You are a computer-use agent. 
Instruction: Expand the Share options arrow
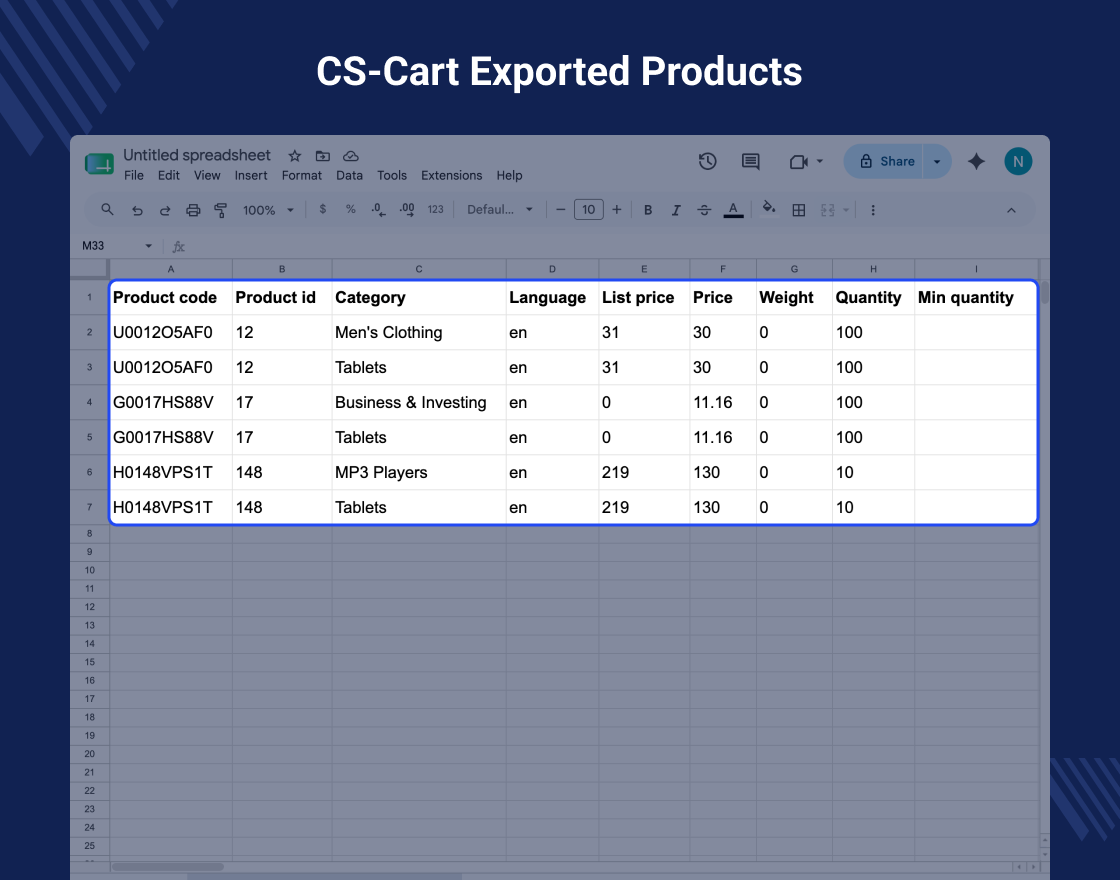pos(937,161)
